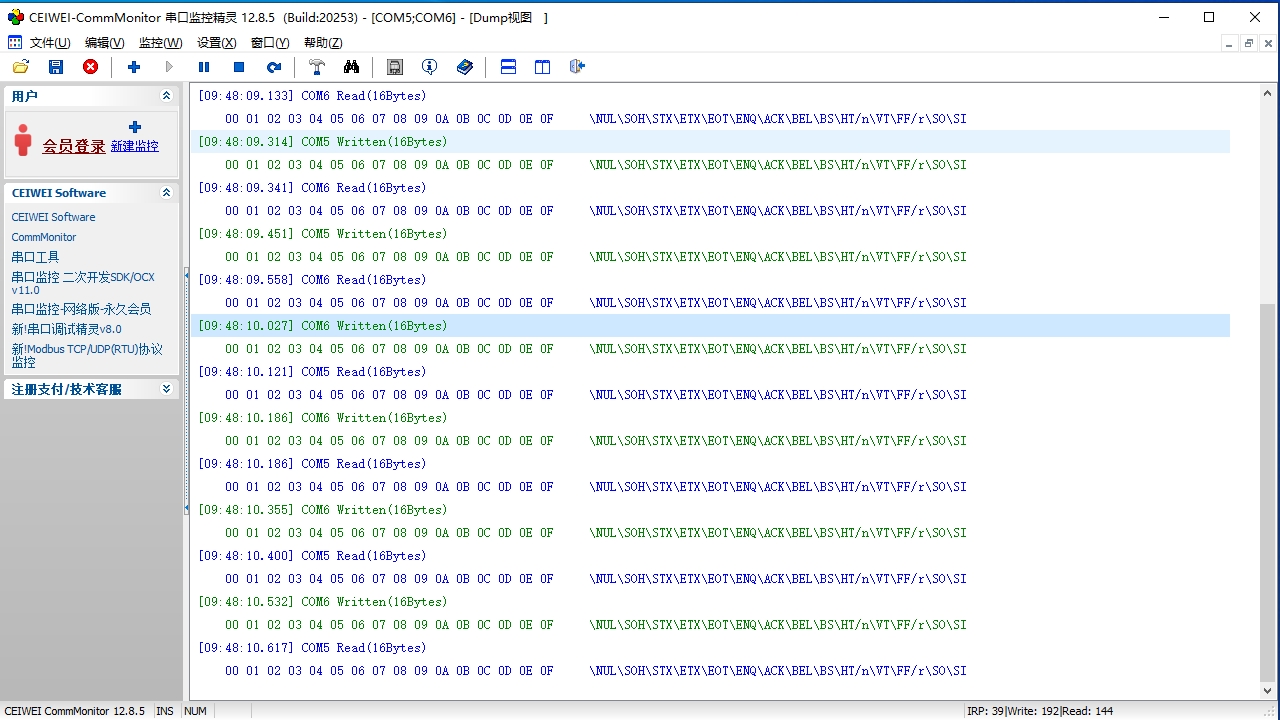Open the 串口调试精灵v8.0 link

coord(66,329)
